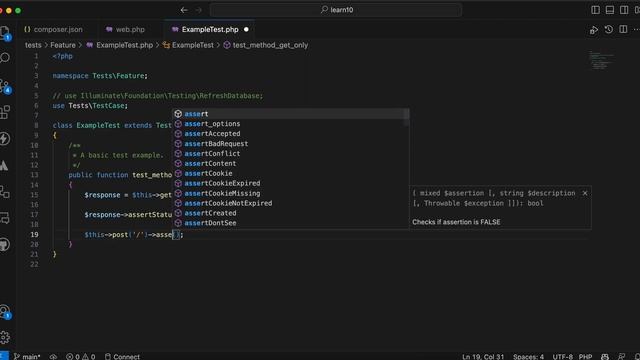Change indentation via Spaces: 4
The image size is (640, 360).
(528, 356)
